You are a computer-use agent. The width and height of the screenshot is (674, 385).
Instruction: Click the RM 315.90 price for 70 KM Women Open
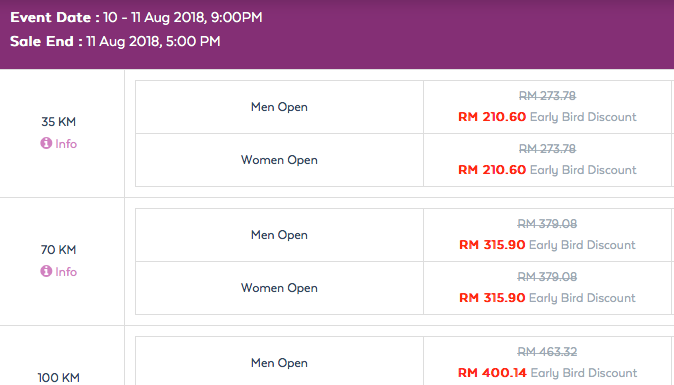click(492, 298)
